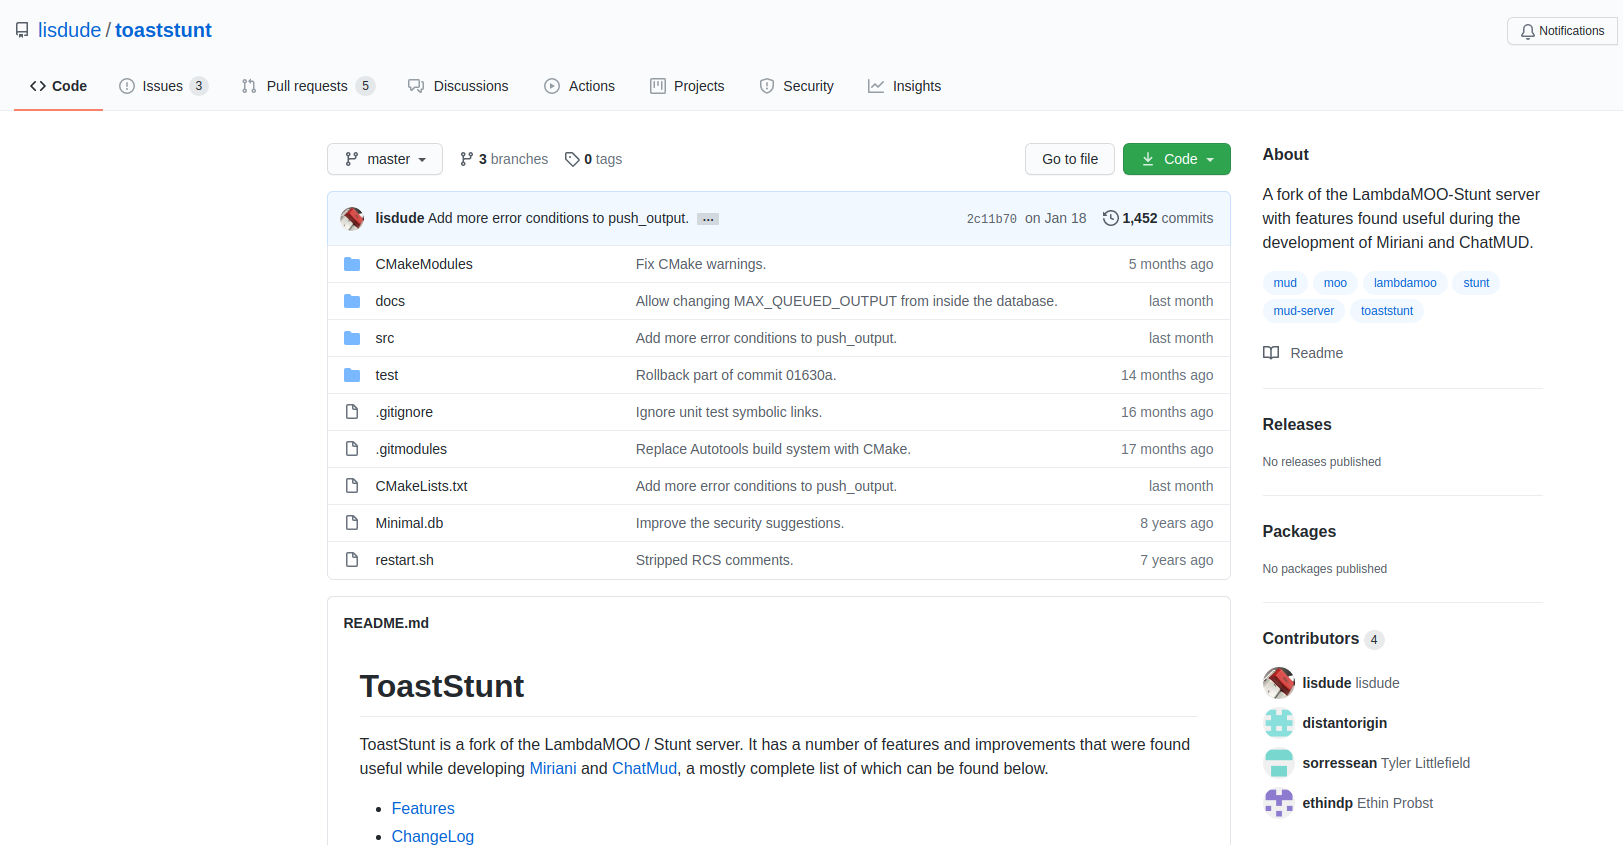Open the restart.sh file name
Image resolution: width=1623 pixels, height=845 pixels.
[405, 560]
